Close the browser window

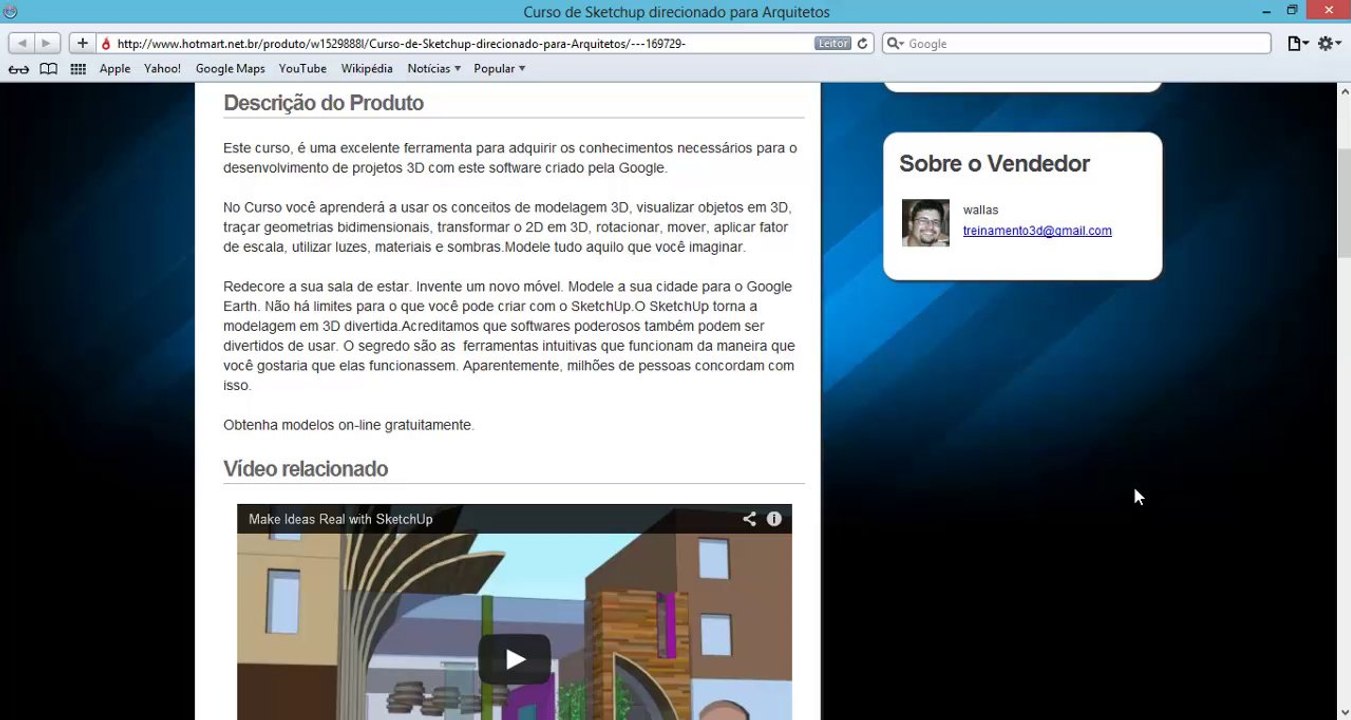[1329, 11]
